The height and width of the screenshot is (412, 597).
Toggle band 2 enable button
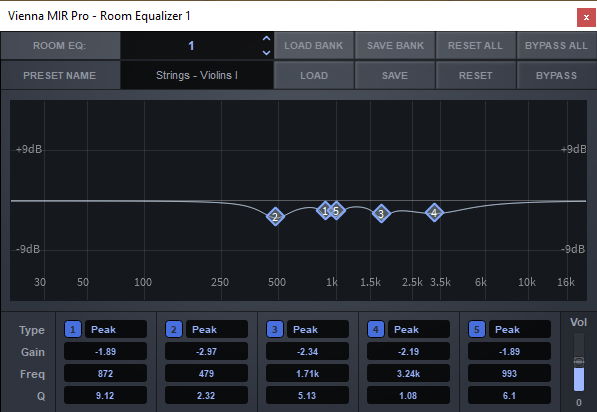[x=174, y=329]
